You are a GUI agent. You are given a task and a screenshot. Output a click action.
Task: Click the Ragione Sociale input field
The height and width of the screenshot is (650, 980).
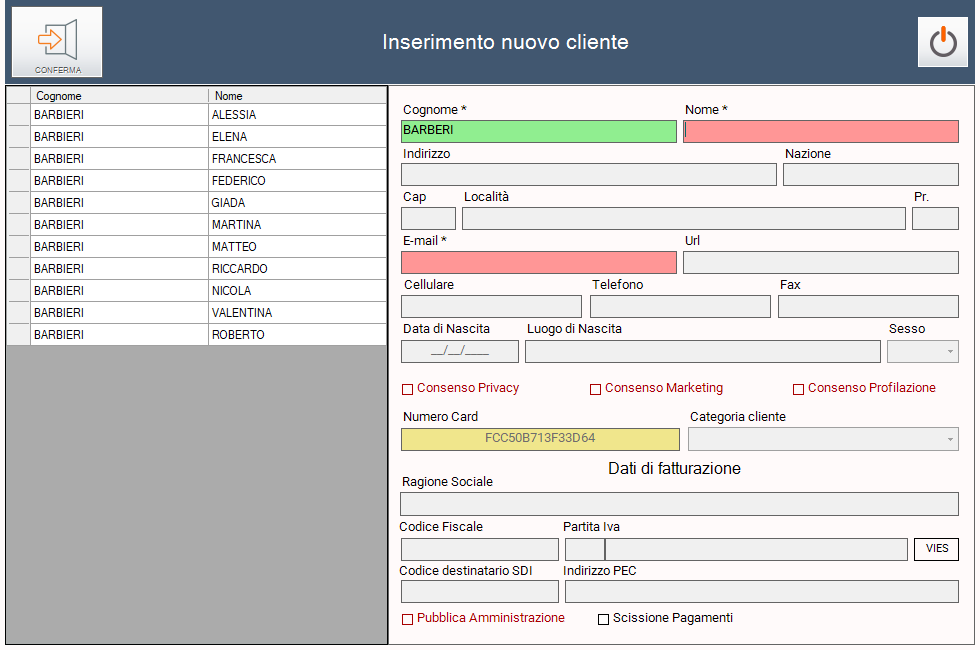coord(679,504)
